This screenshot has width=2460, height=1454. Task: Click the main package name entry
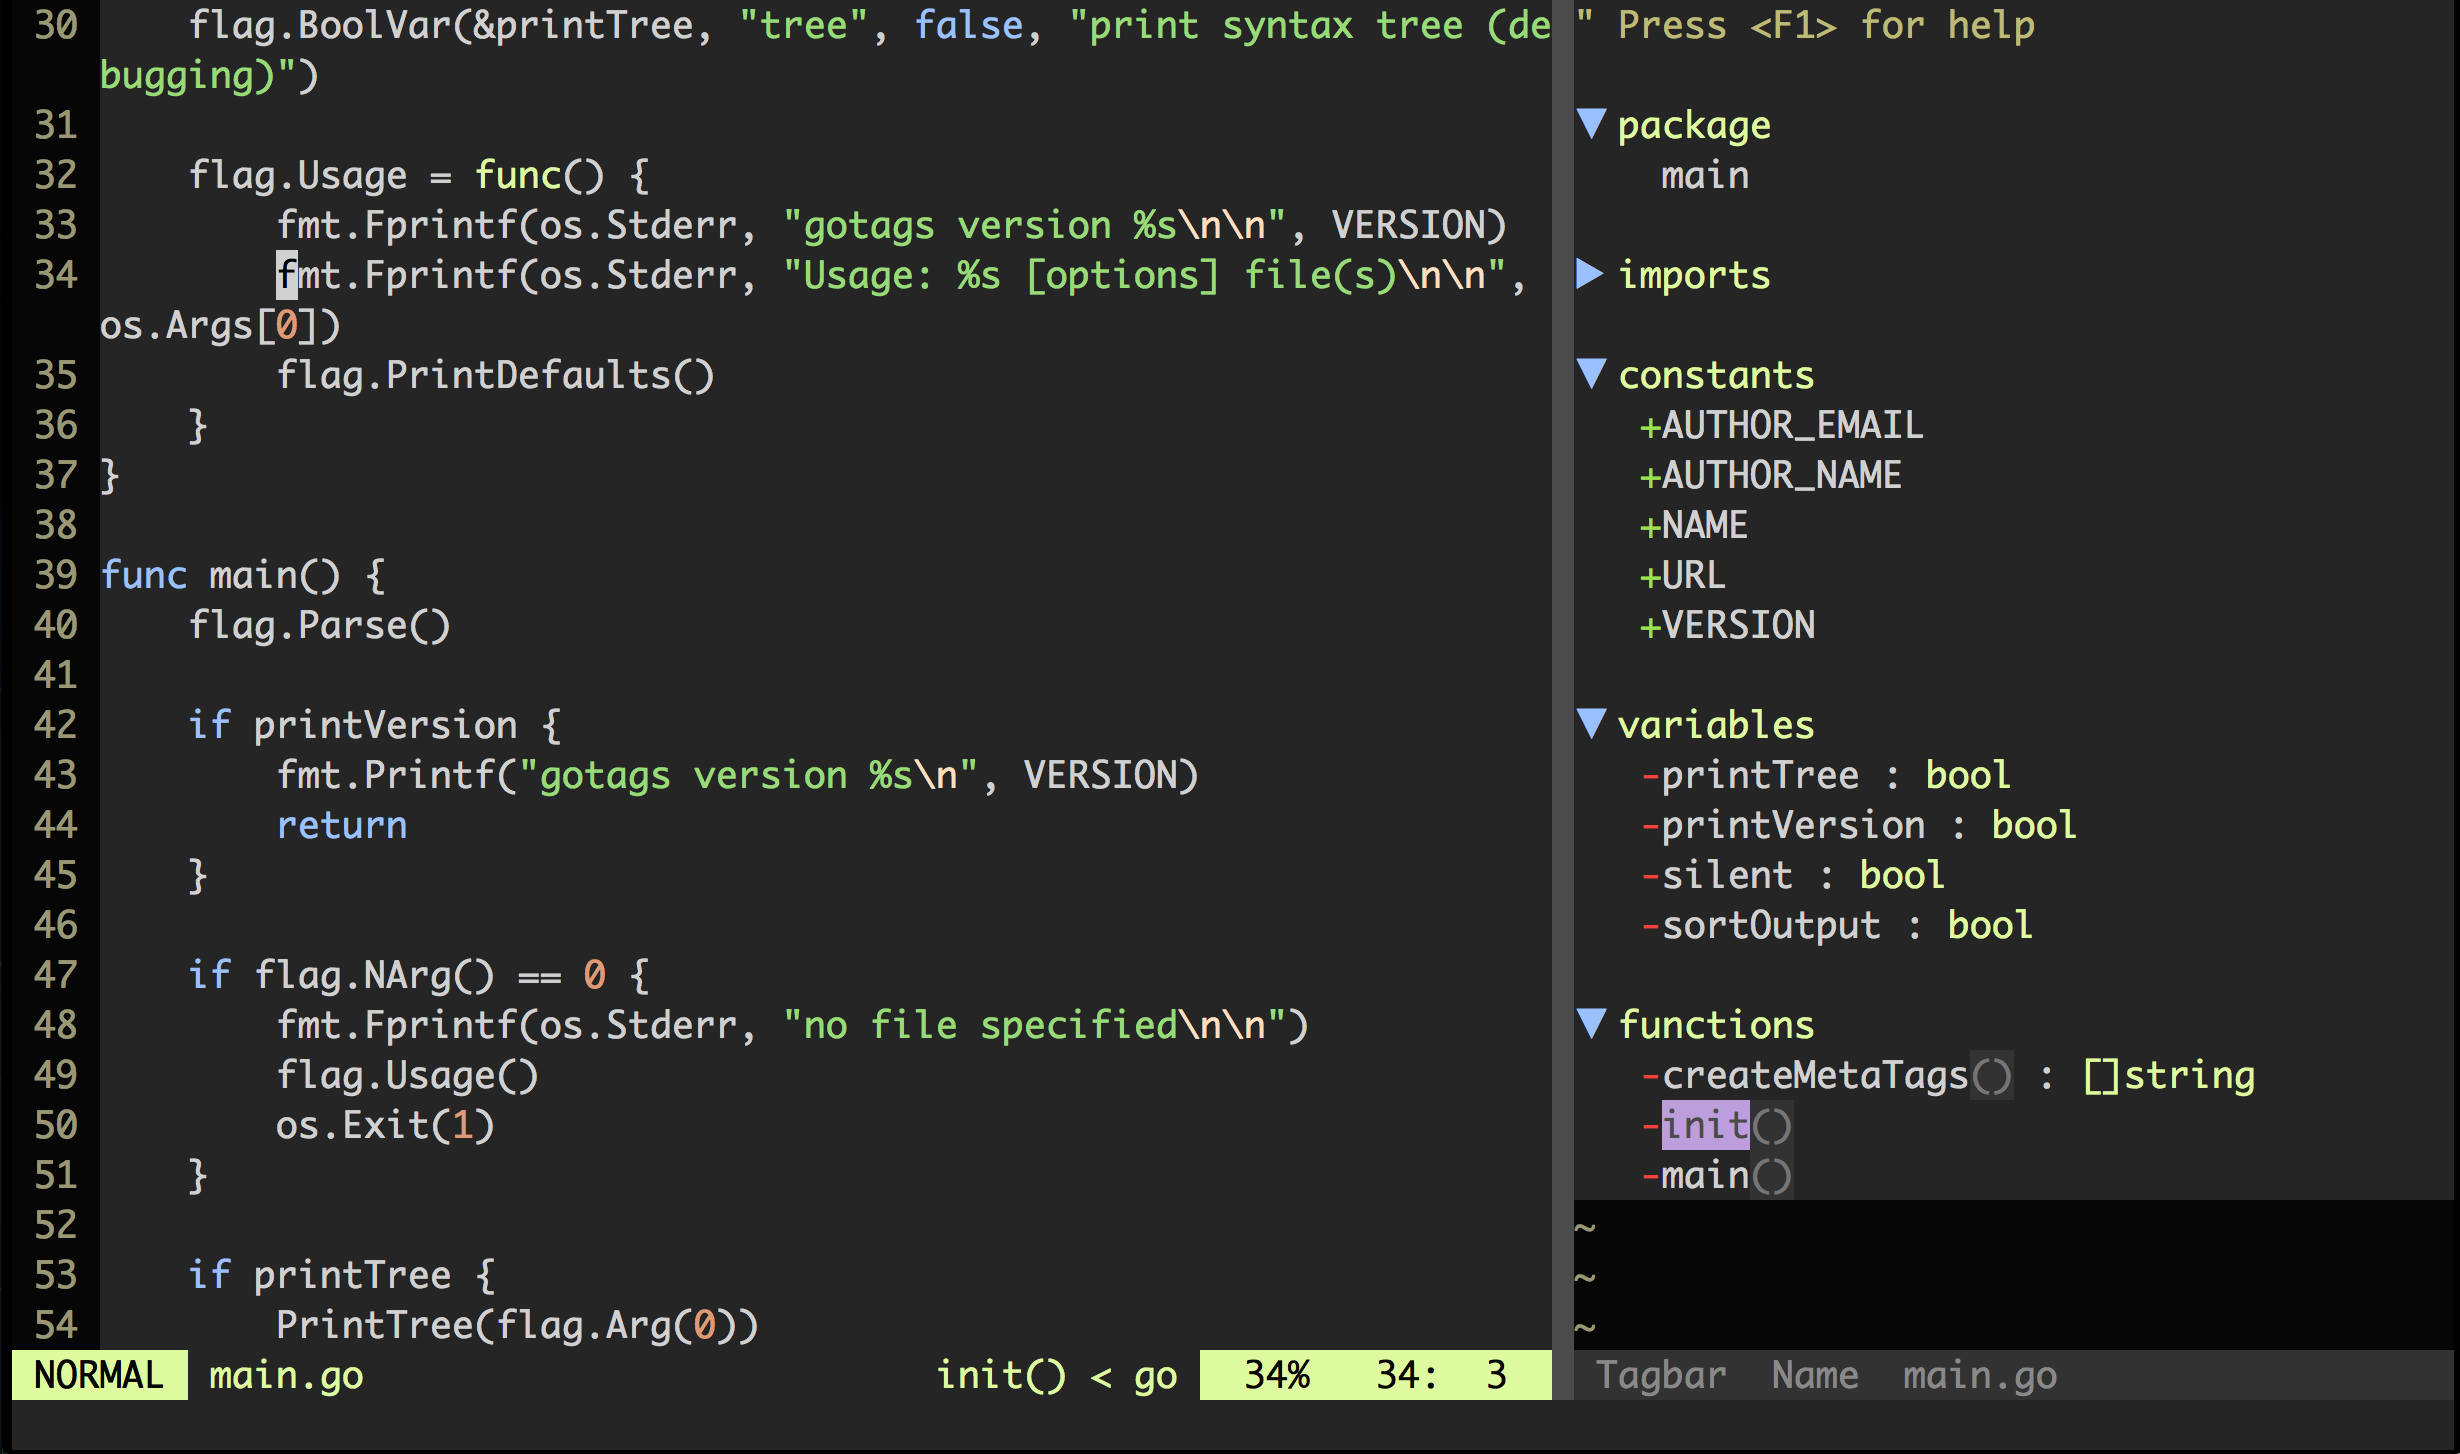pyautogui.click(x=1705, y=176)
